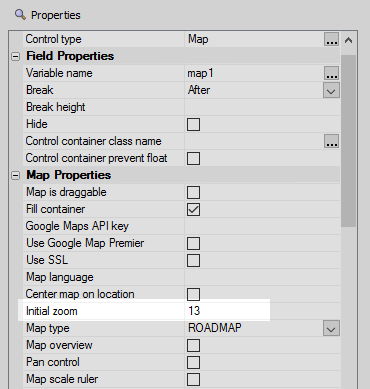The width and height of the screenshot is (370, 389).
Task: Enable Control container prevent float checkbox
Action: (194, 158)
